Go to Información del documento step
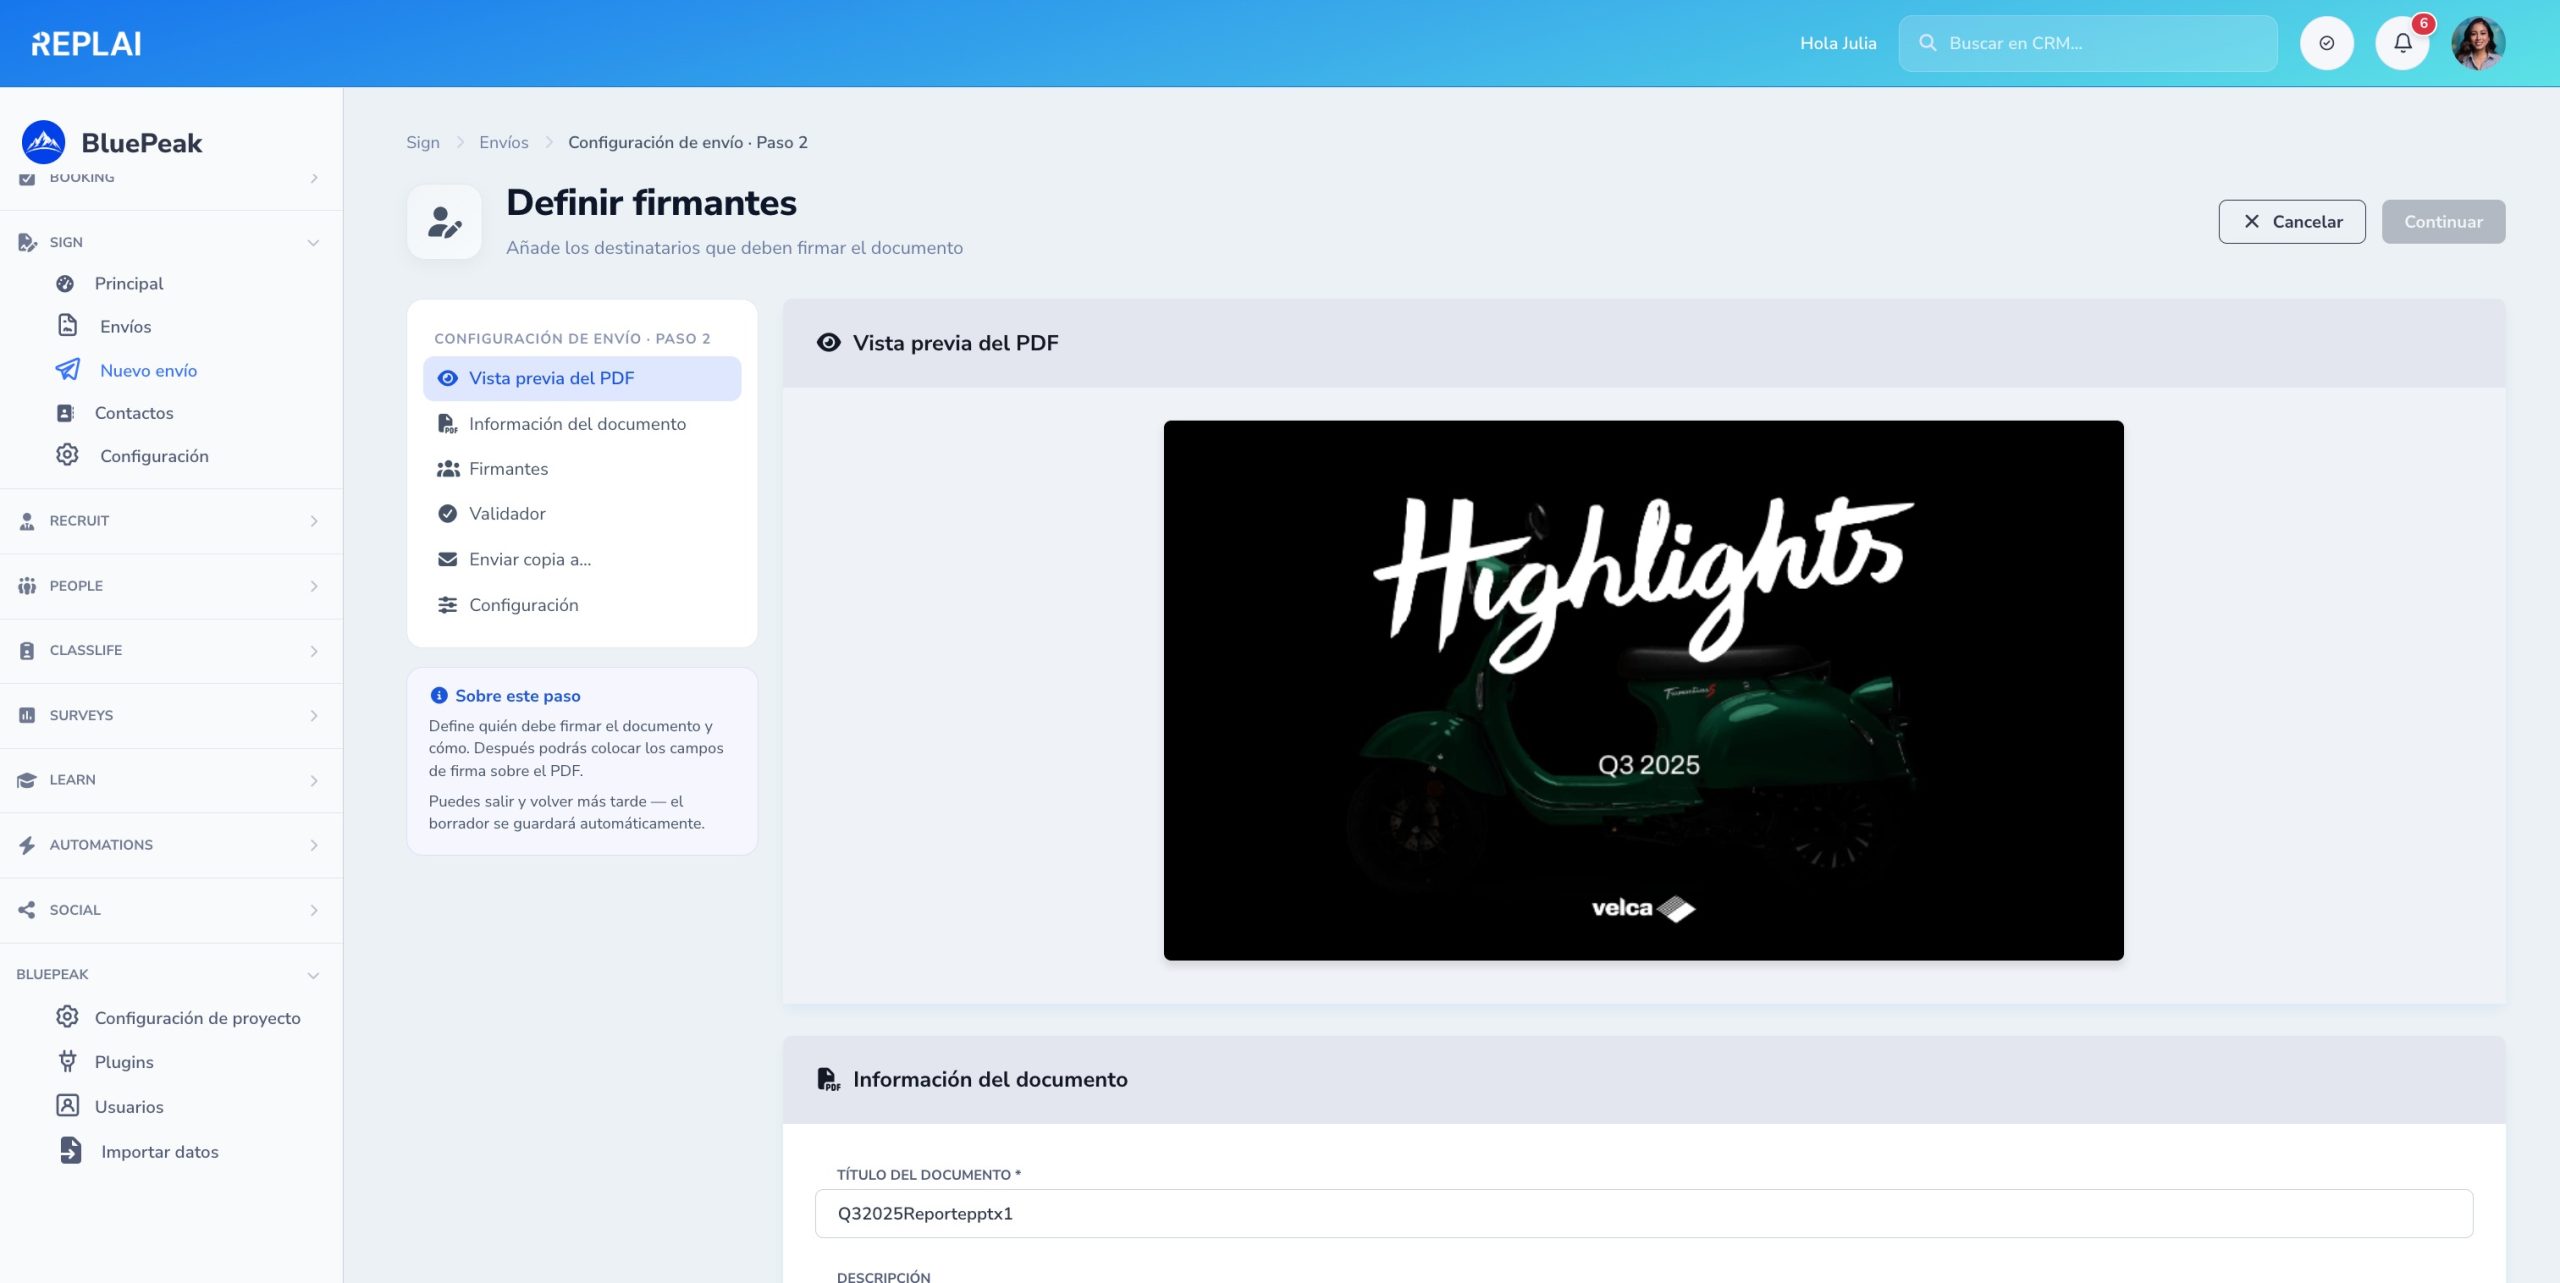 point(582,424)
